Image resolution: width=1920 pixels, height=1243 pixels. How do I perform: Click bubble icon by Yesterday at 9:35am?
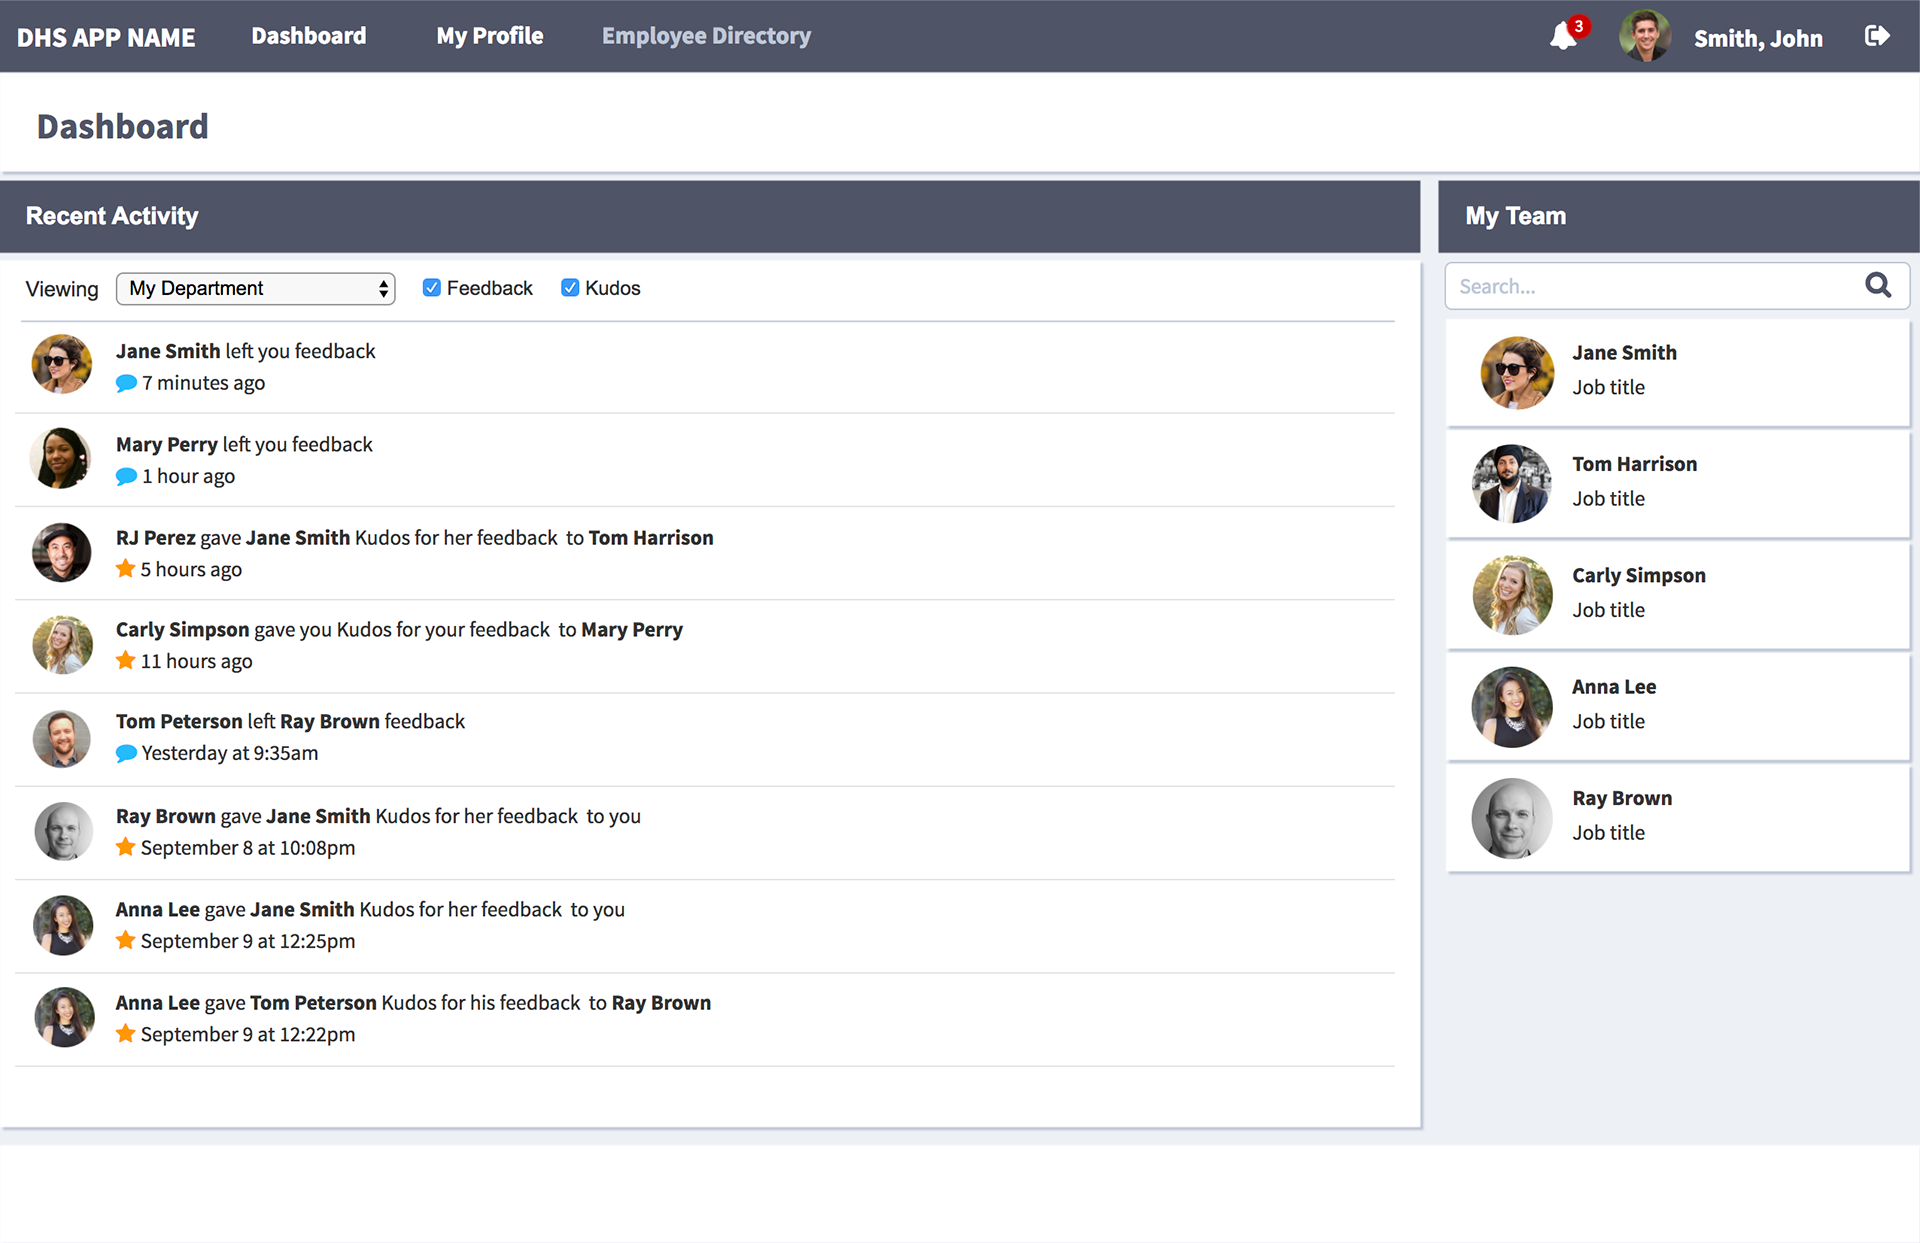[x=126, y=753]
